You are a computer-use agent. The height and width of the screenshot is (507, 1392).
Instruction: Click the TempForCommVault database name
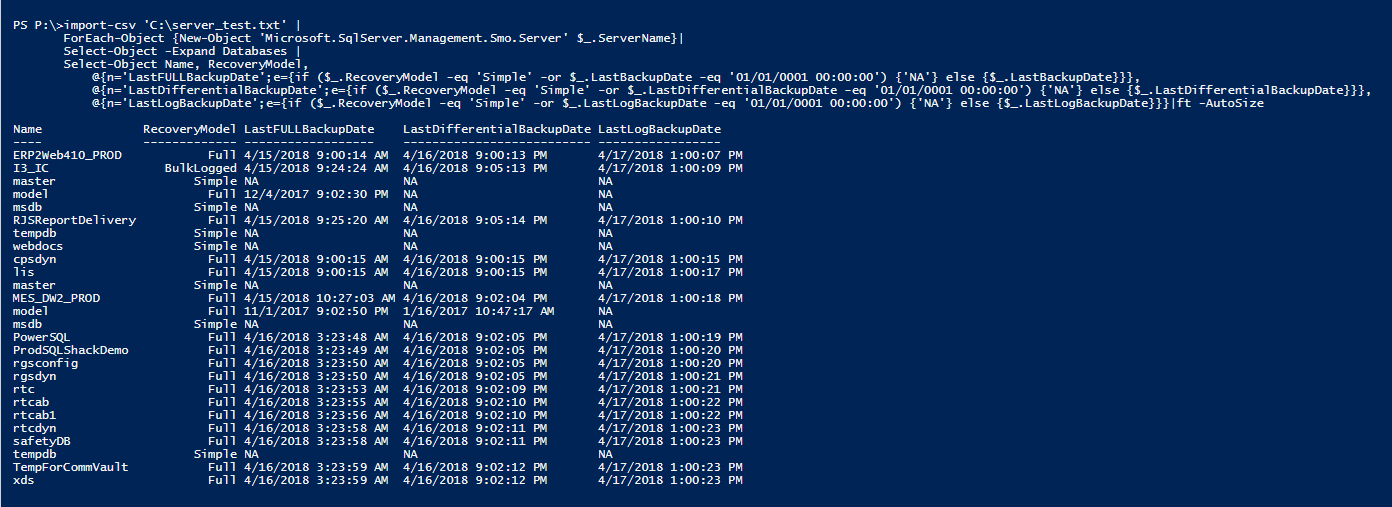(x=70, y=467)
